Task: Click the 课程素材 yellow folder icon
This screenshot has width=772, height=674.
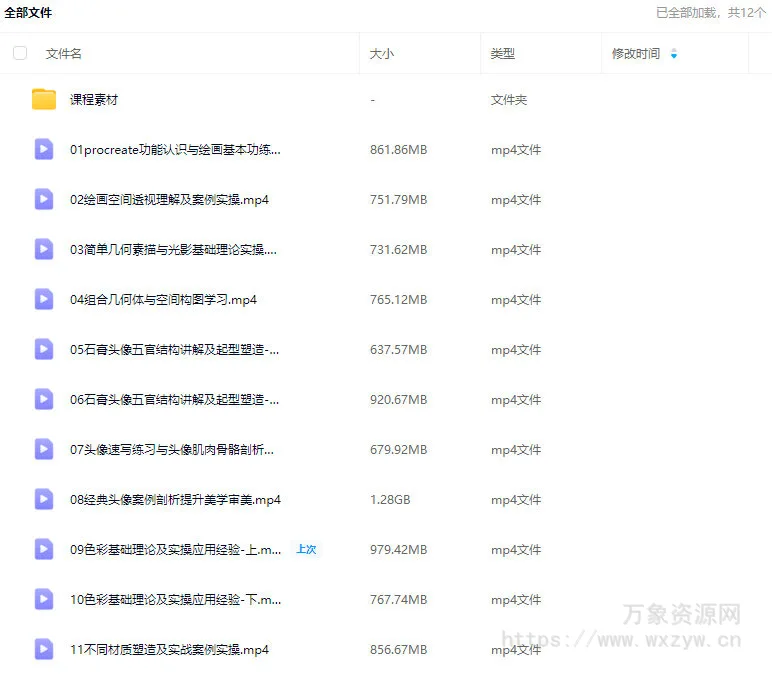Action: [x=44, y=100]
